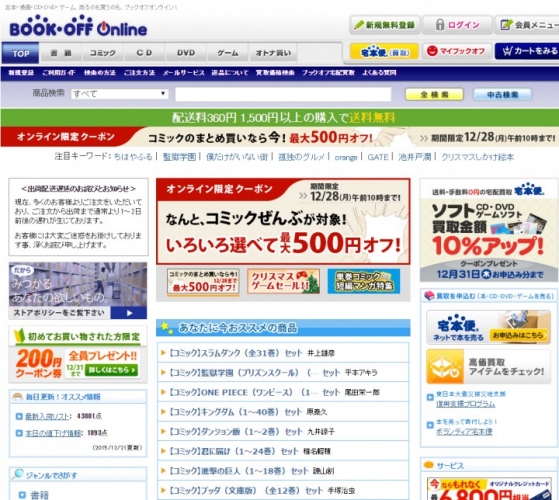Switch to the DVD tab
559x500 pixels.
186,53
